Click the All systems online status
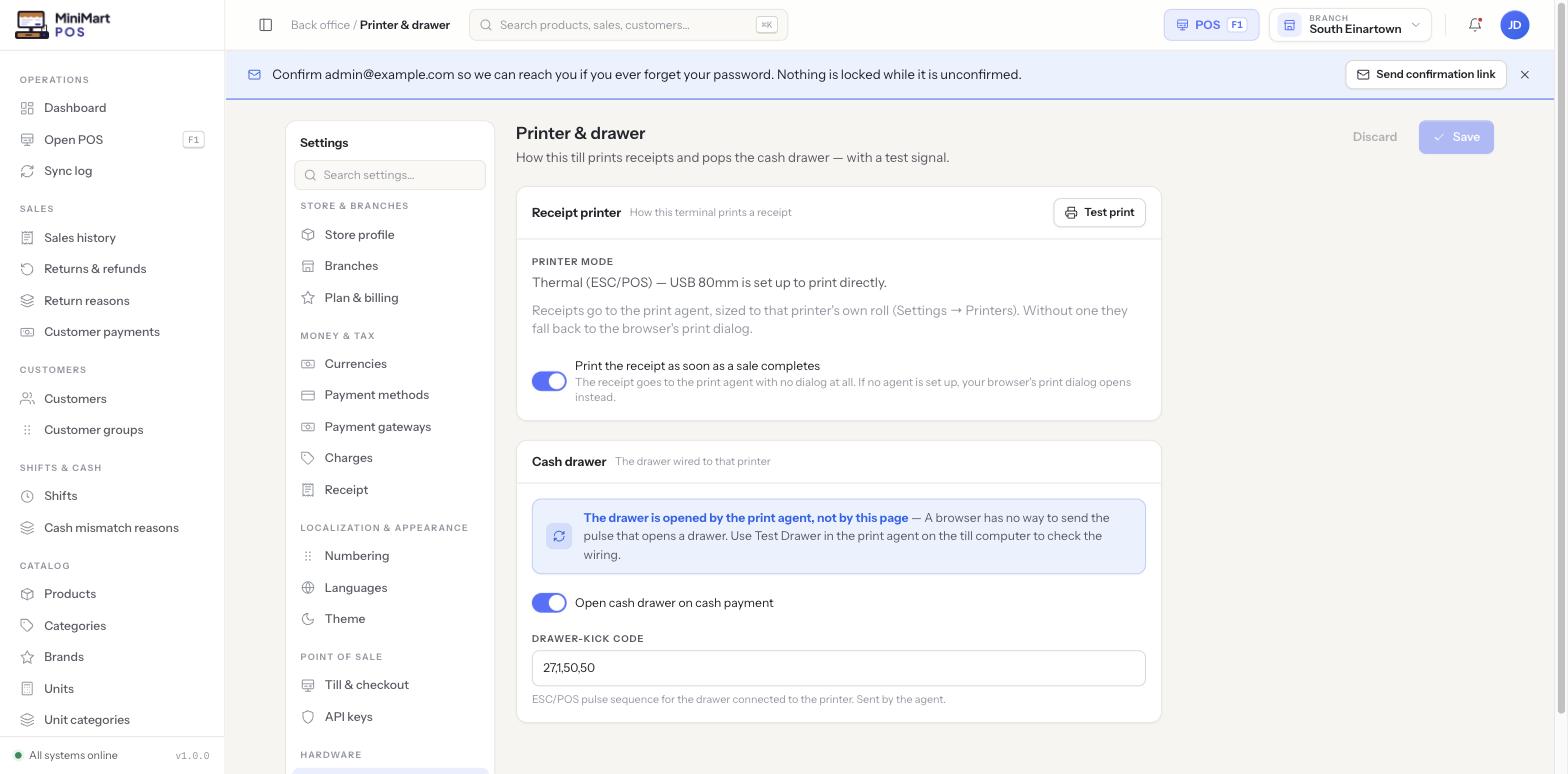This screenshot has height=774, width=1568. (66, 756)
